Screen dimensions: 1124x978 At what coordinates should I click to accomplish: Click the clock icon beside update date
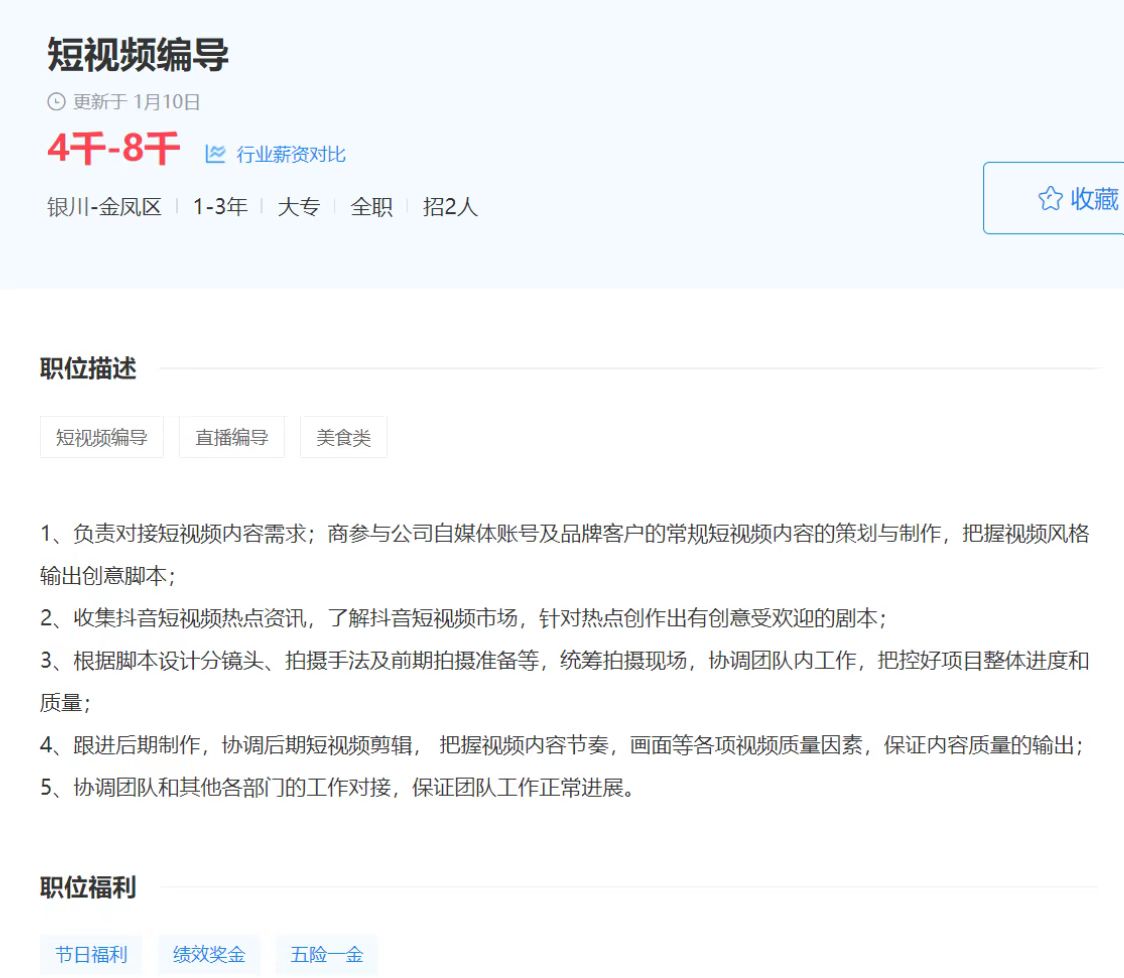pyautogui.click(x=56, y=102)
